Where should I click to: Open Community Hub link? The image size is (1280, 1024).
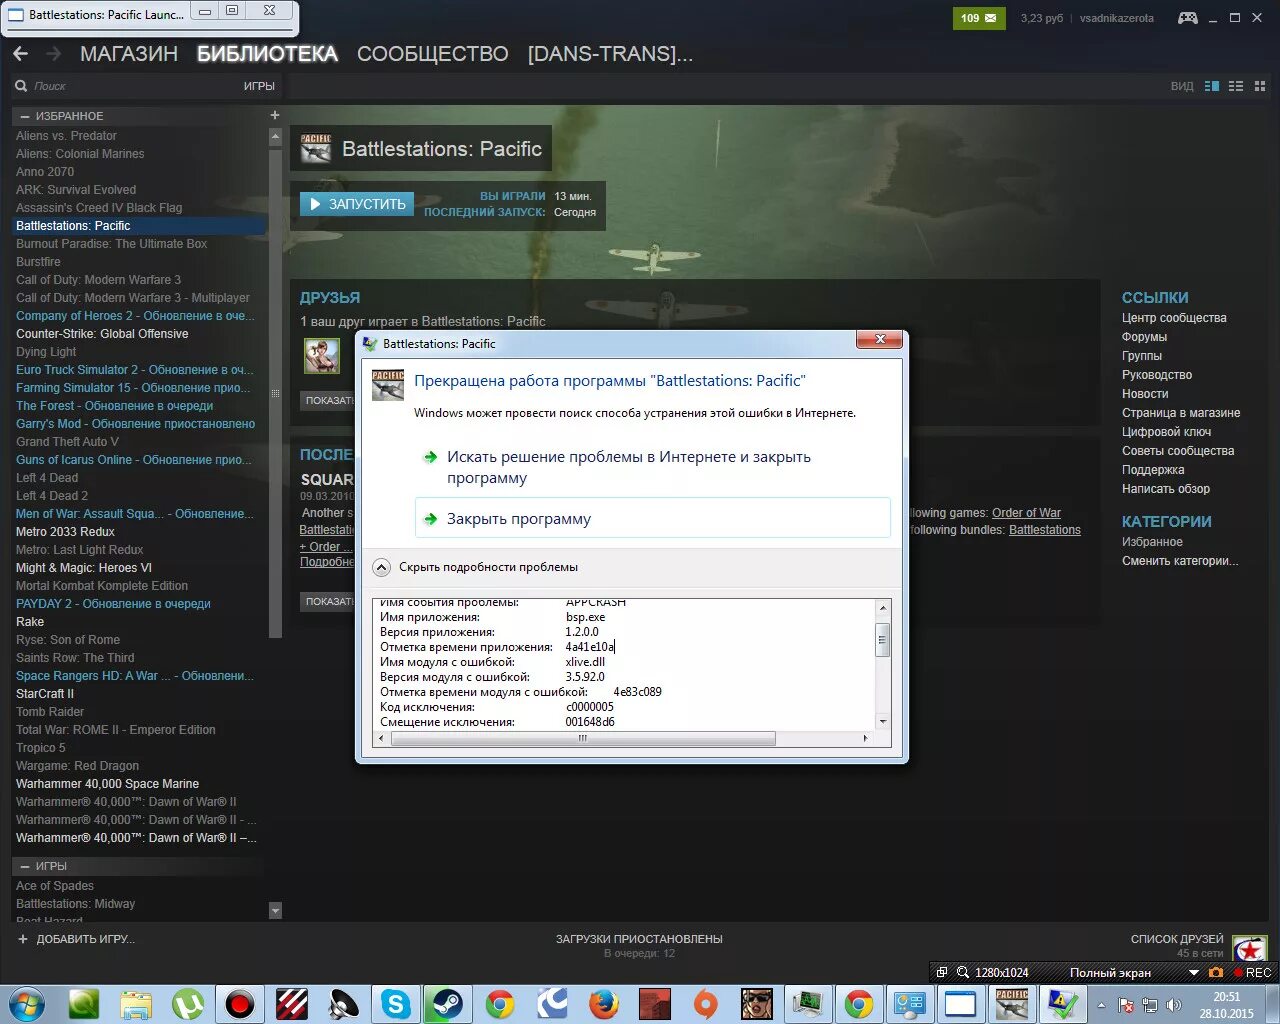pos(1174,318)
